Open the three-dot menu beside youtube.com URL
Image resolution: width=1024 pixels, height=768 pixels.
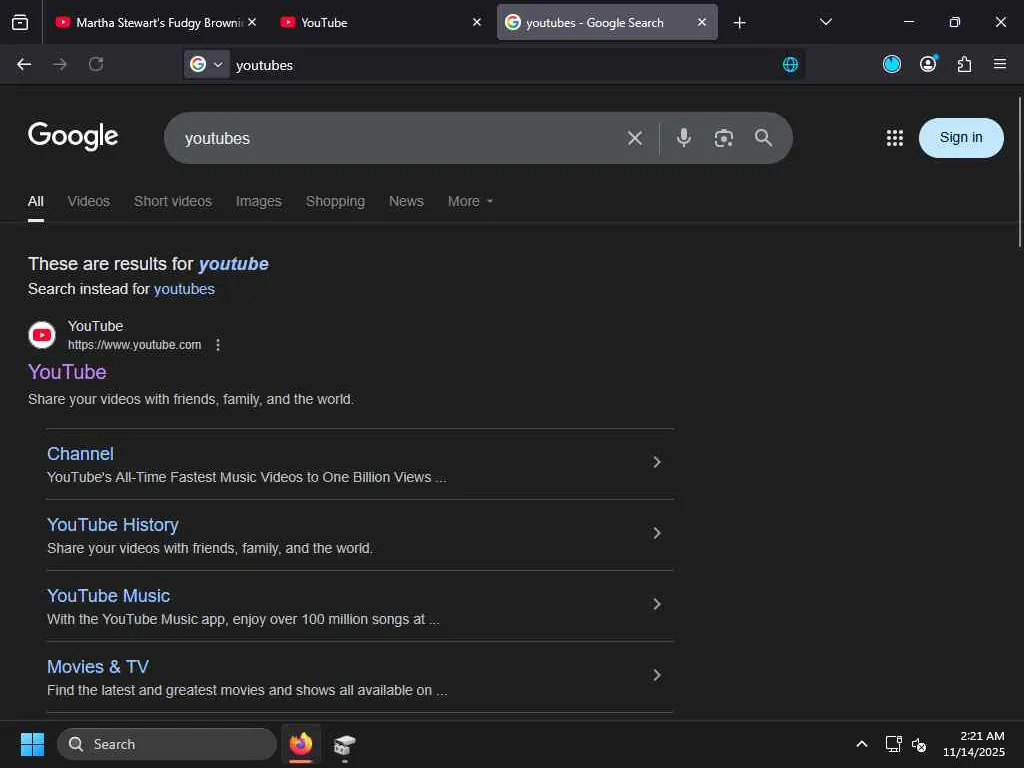tap(218, 345)
